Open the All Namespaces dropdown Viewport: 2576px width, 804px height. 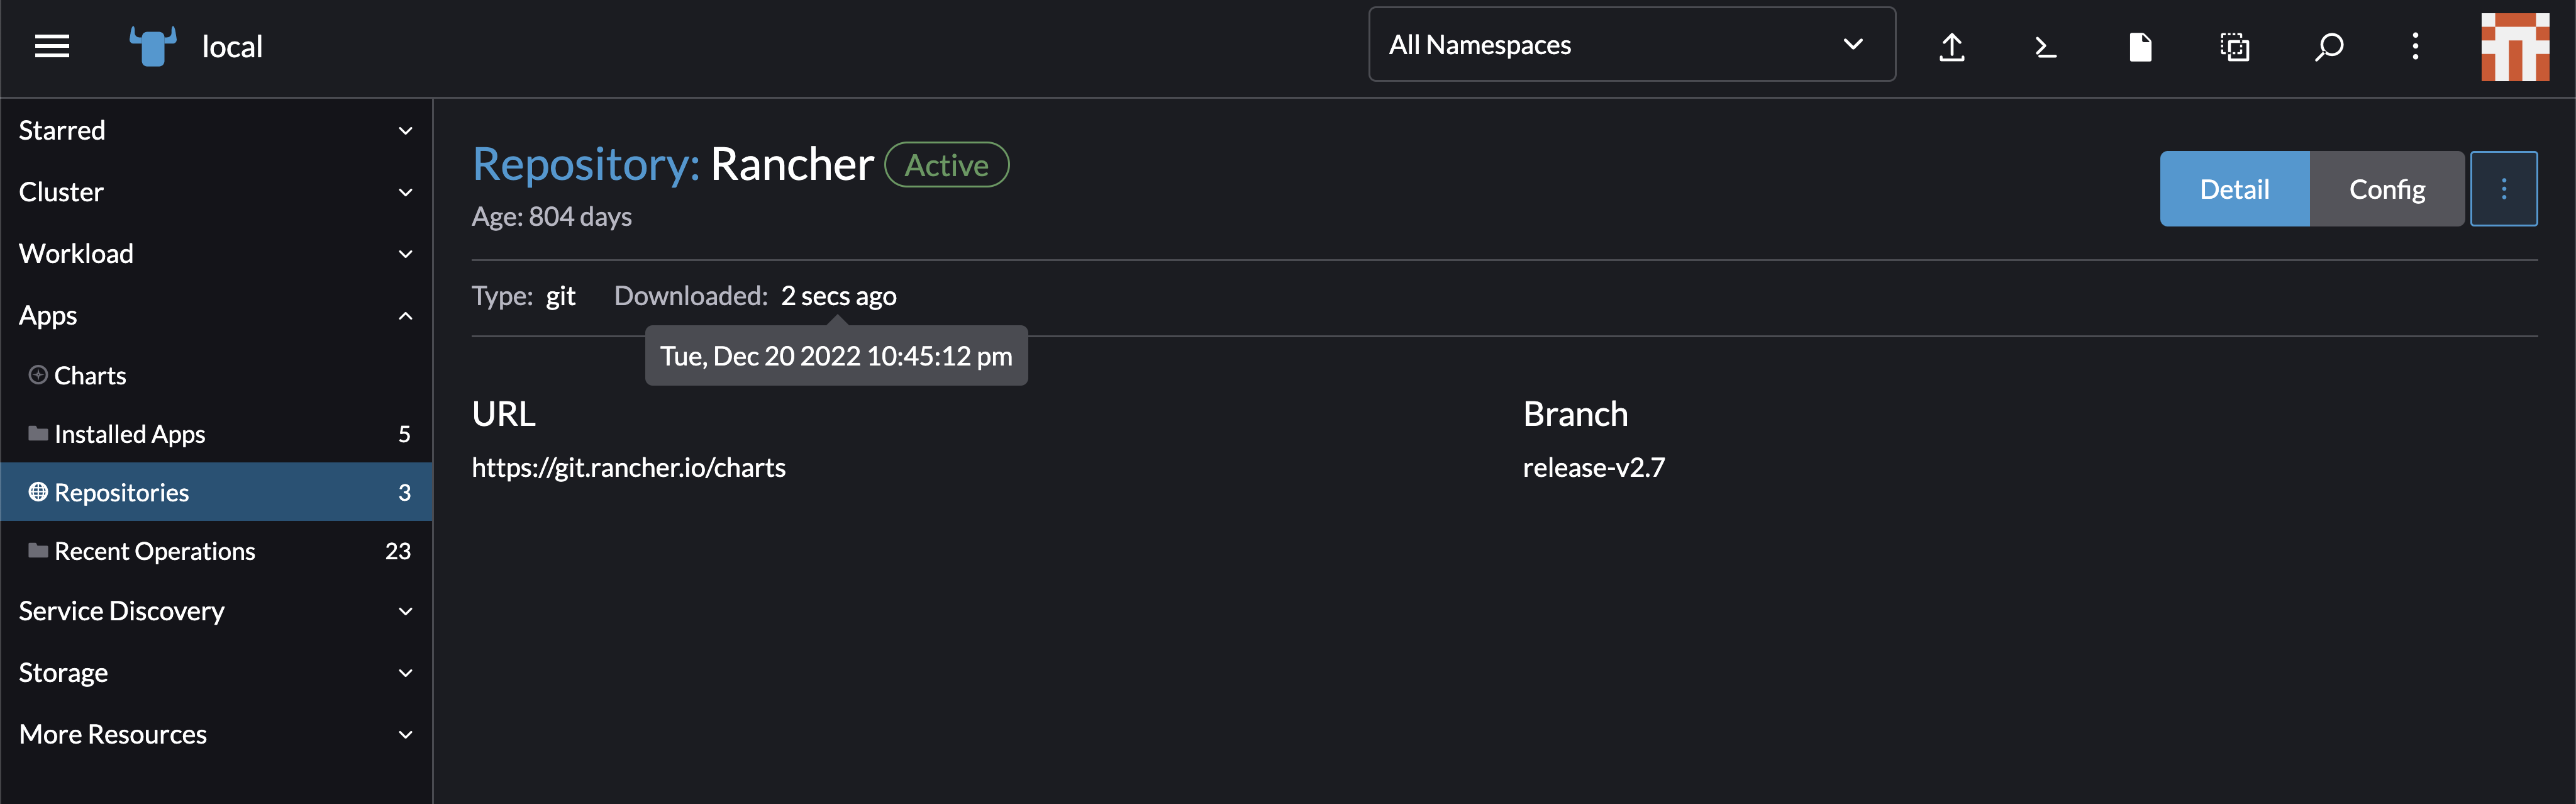pyautogui.click(x=1630, y=44)
